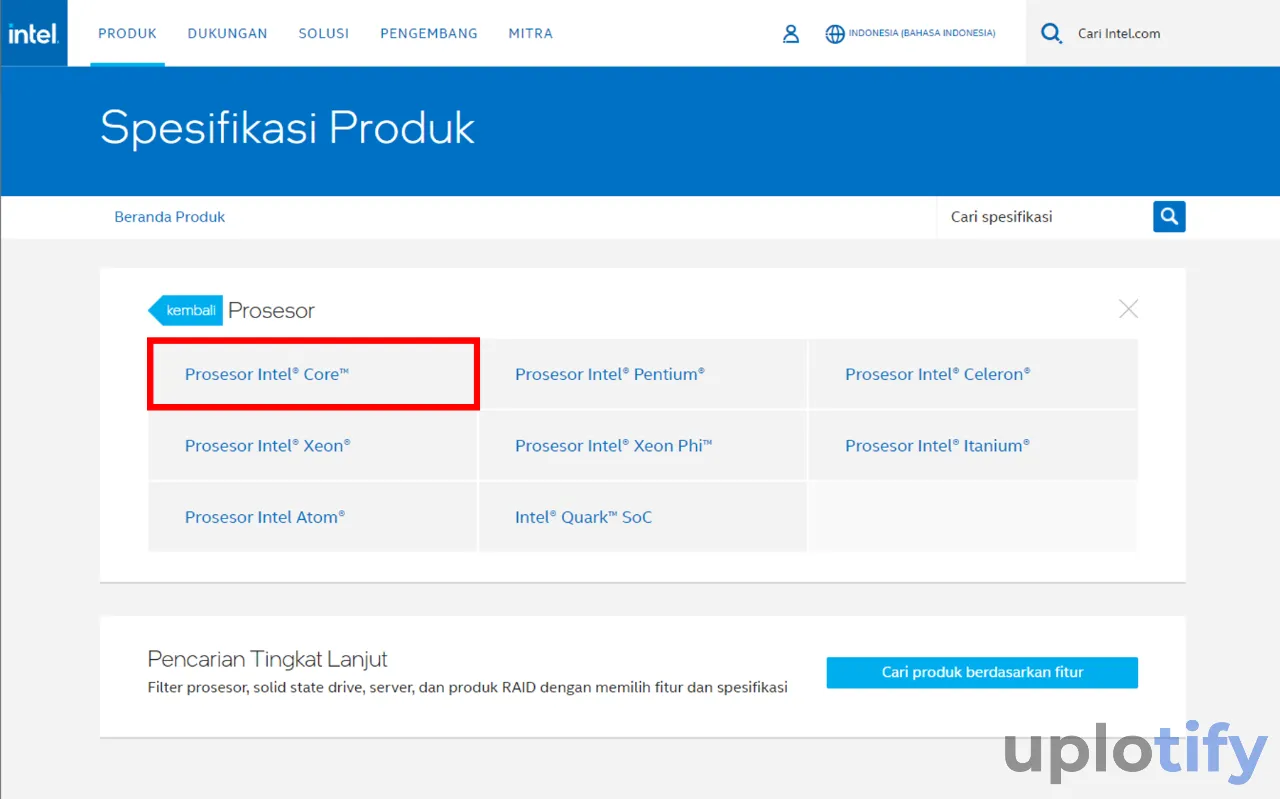The height and width of the screenshot is (799, 1280).
Task: Open the PENGEMBANG menu
Action: click(429, 33)
